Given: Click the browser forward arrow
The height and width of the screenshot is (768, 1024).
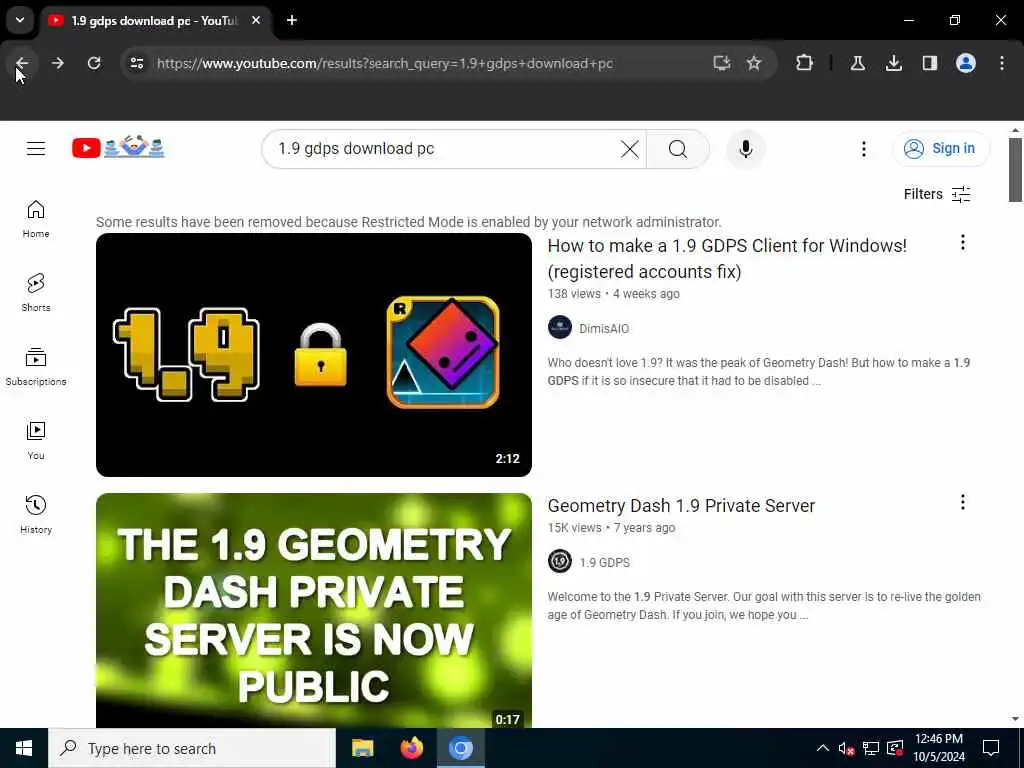Looking at the screenshot, I should click(x=57, y=63).
